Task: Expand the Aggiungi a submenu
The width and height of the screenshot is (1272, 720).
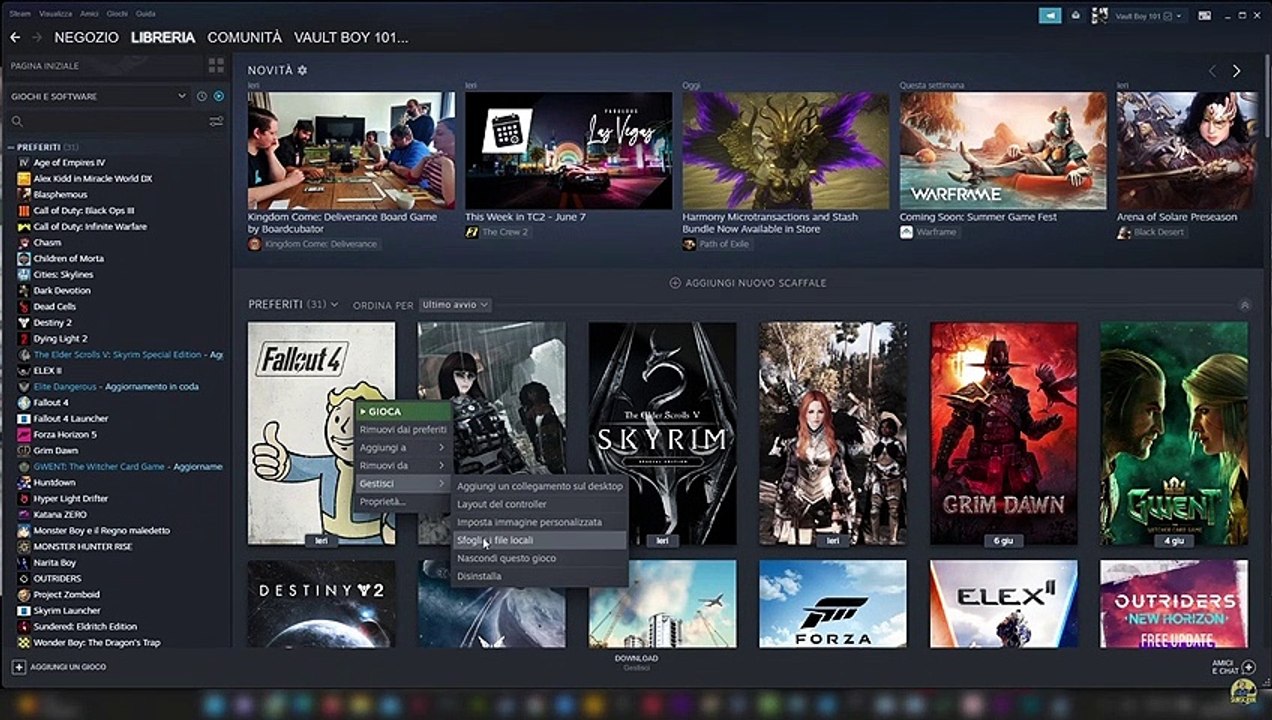Action: click(x=403, y=447)
